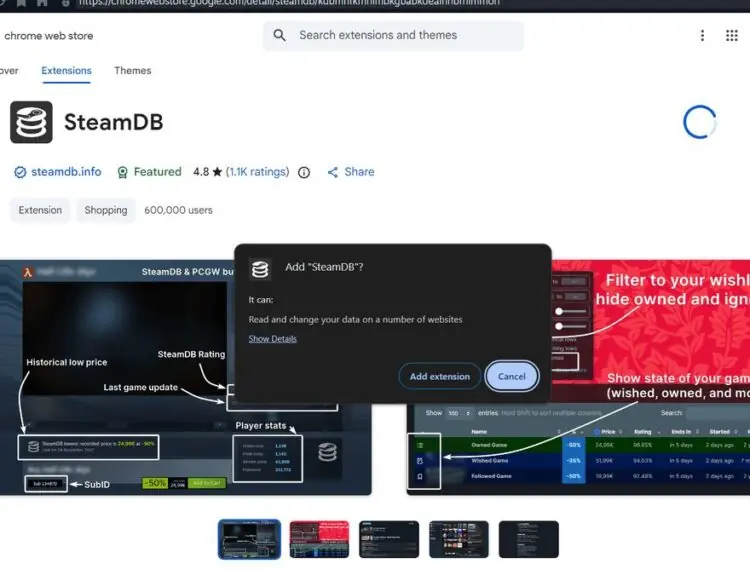Click the SteamDB icon in the dialog
The width and height of the screenshot is (750, 575).
(x=260, y=269)
